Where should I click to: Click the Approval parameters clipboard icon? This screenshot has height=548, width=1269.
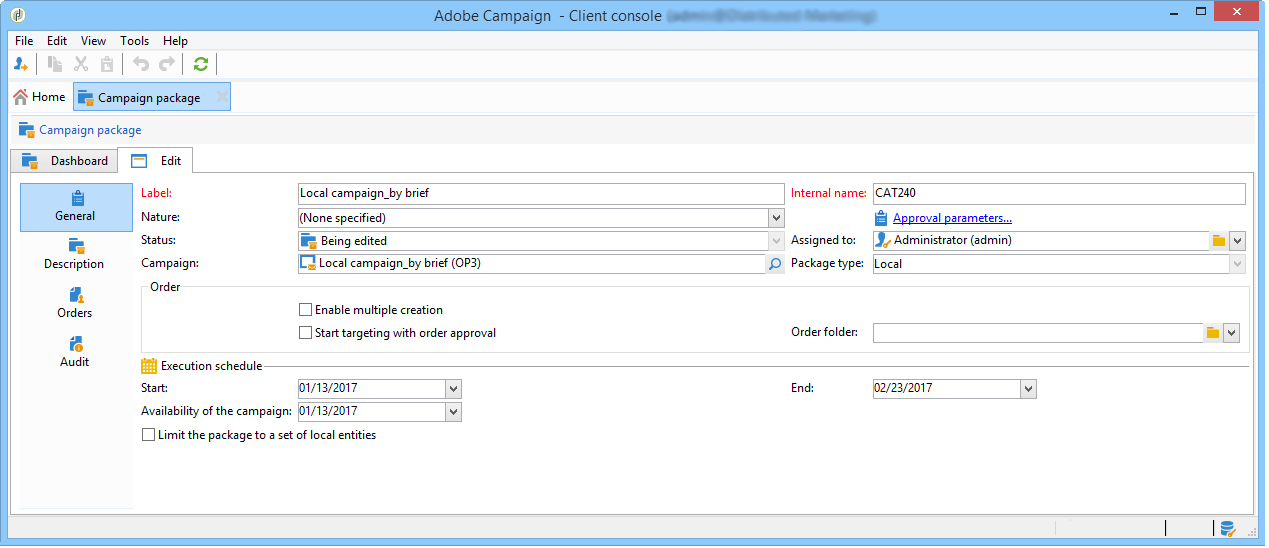pyautogui.click(x=881, y=218)
